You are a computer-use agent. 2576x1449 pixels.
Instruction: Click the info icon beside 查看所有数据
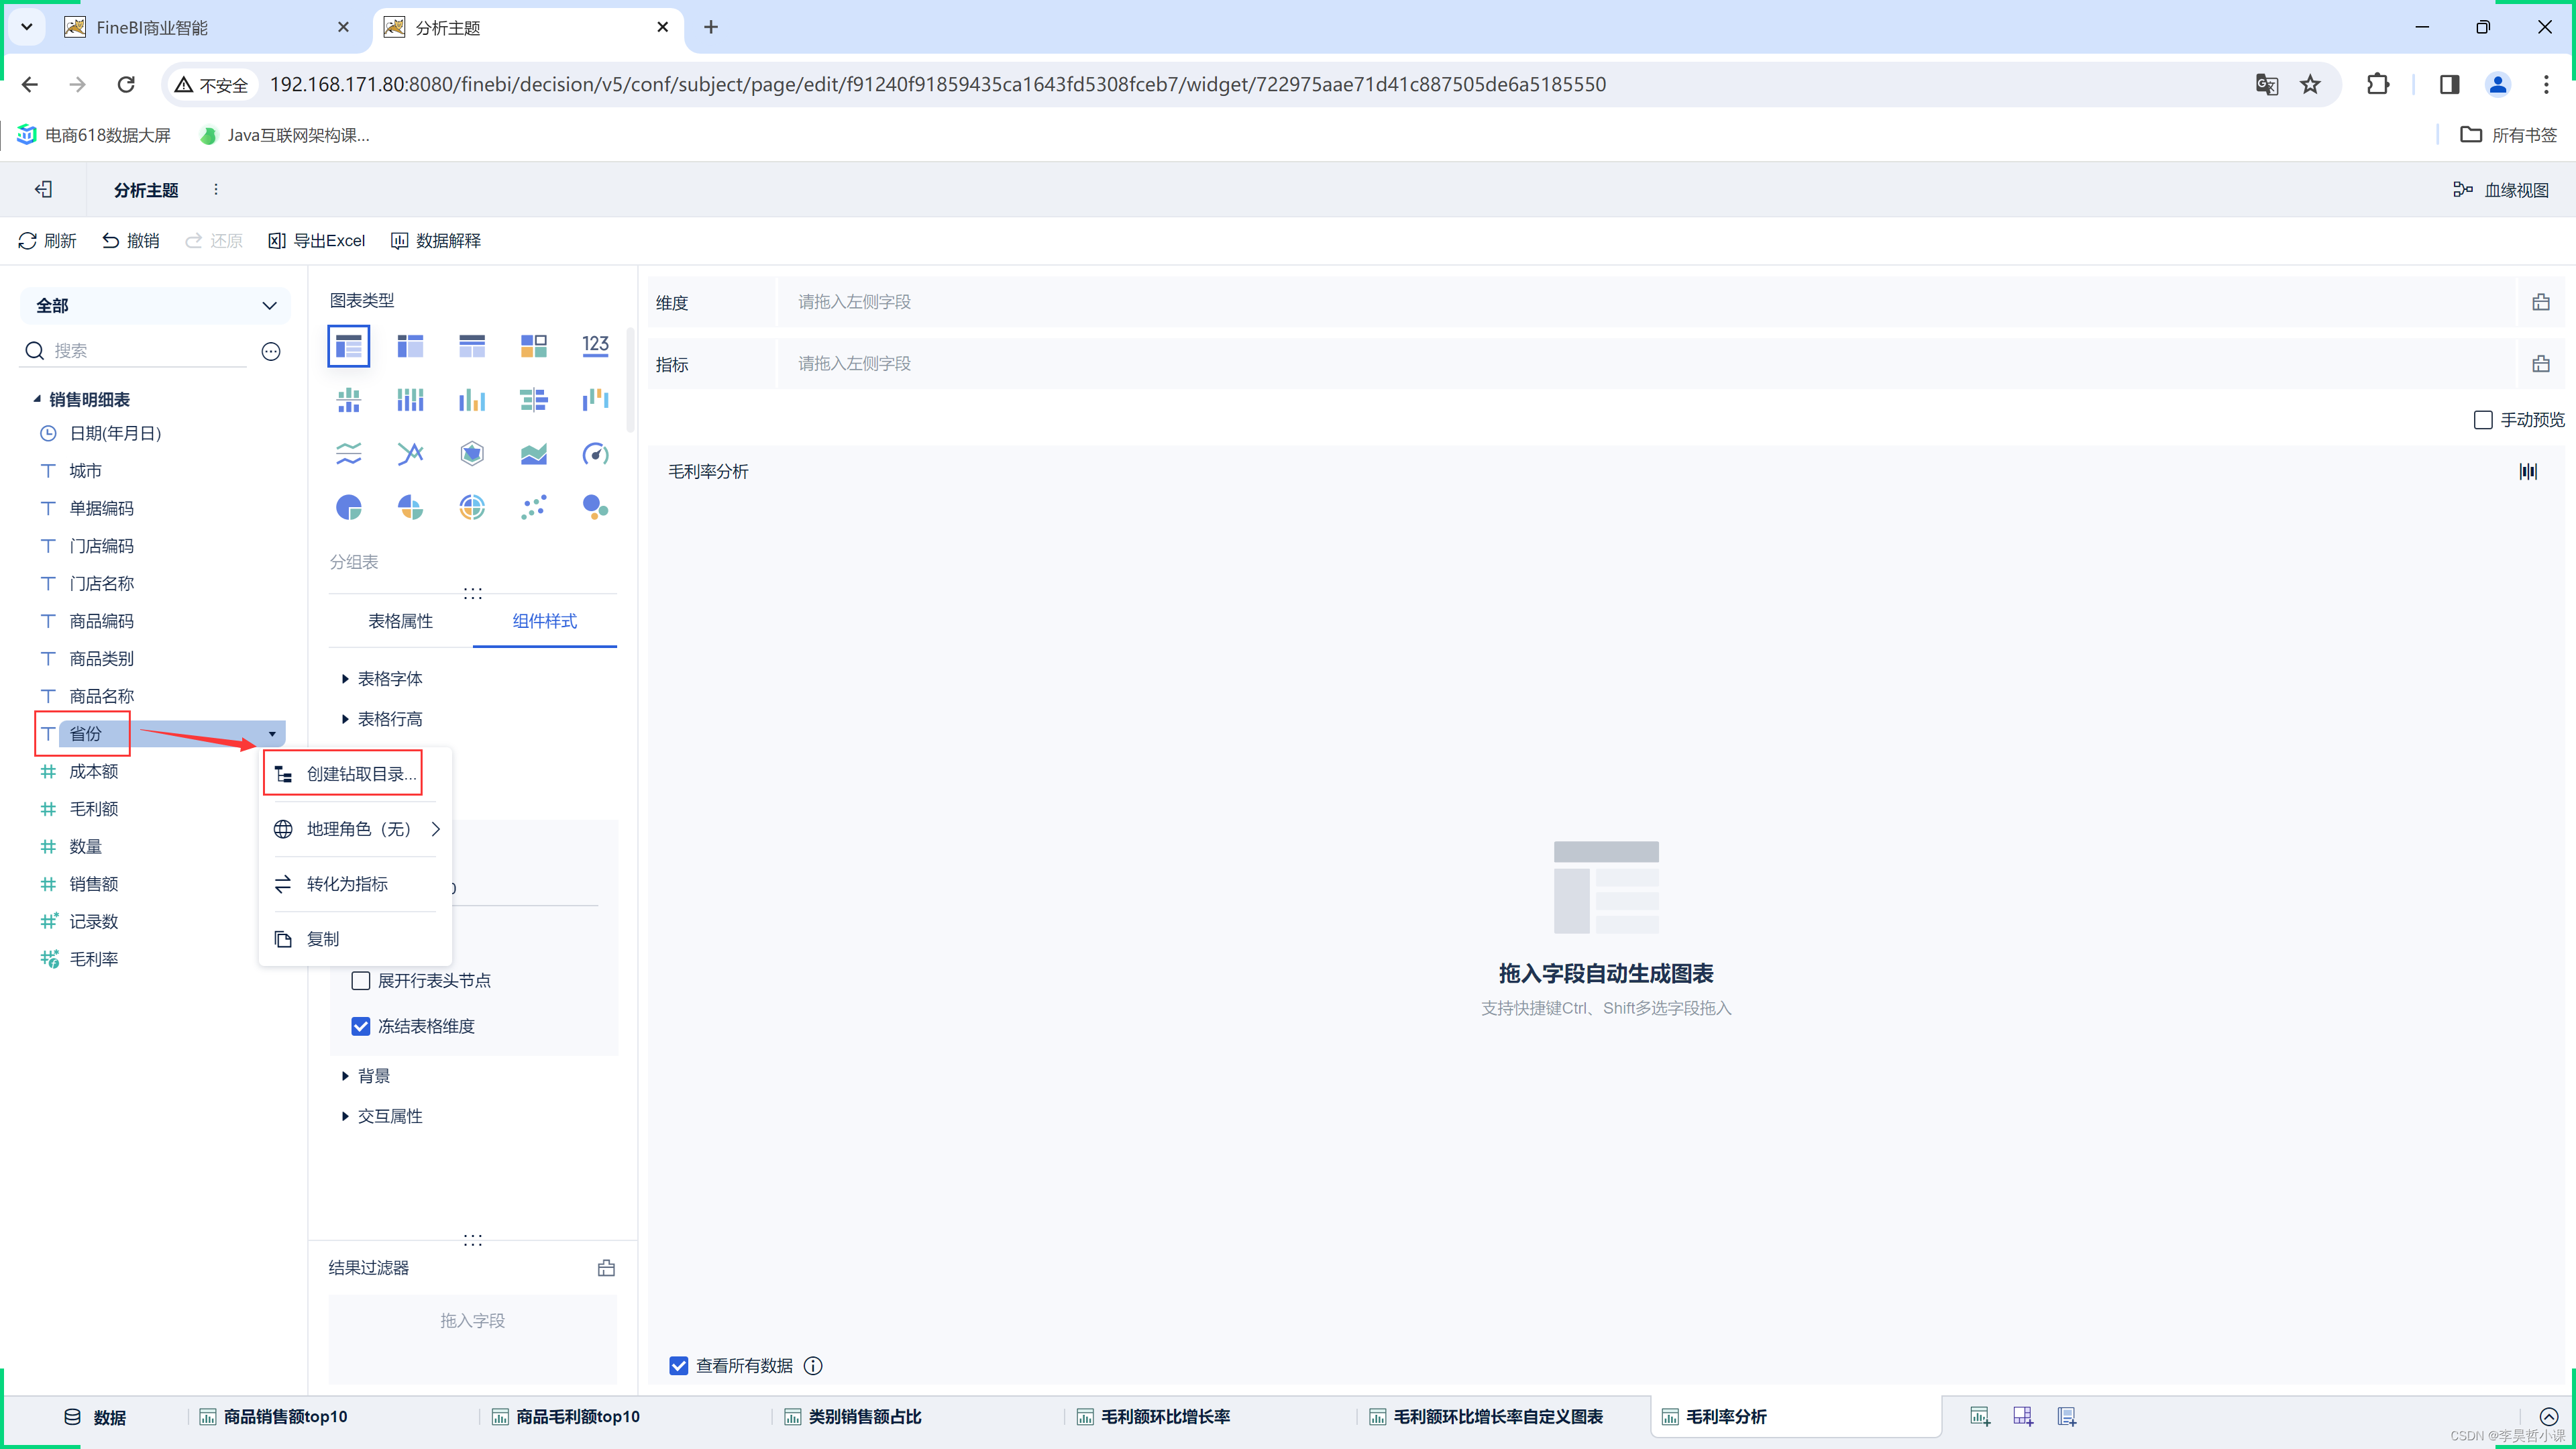[x=814, y=1366]
